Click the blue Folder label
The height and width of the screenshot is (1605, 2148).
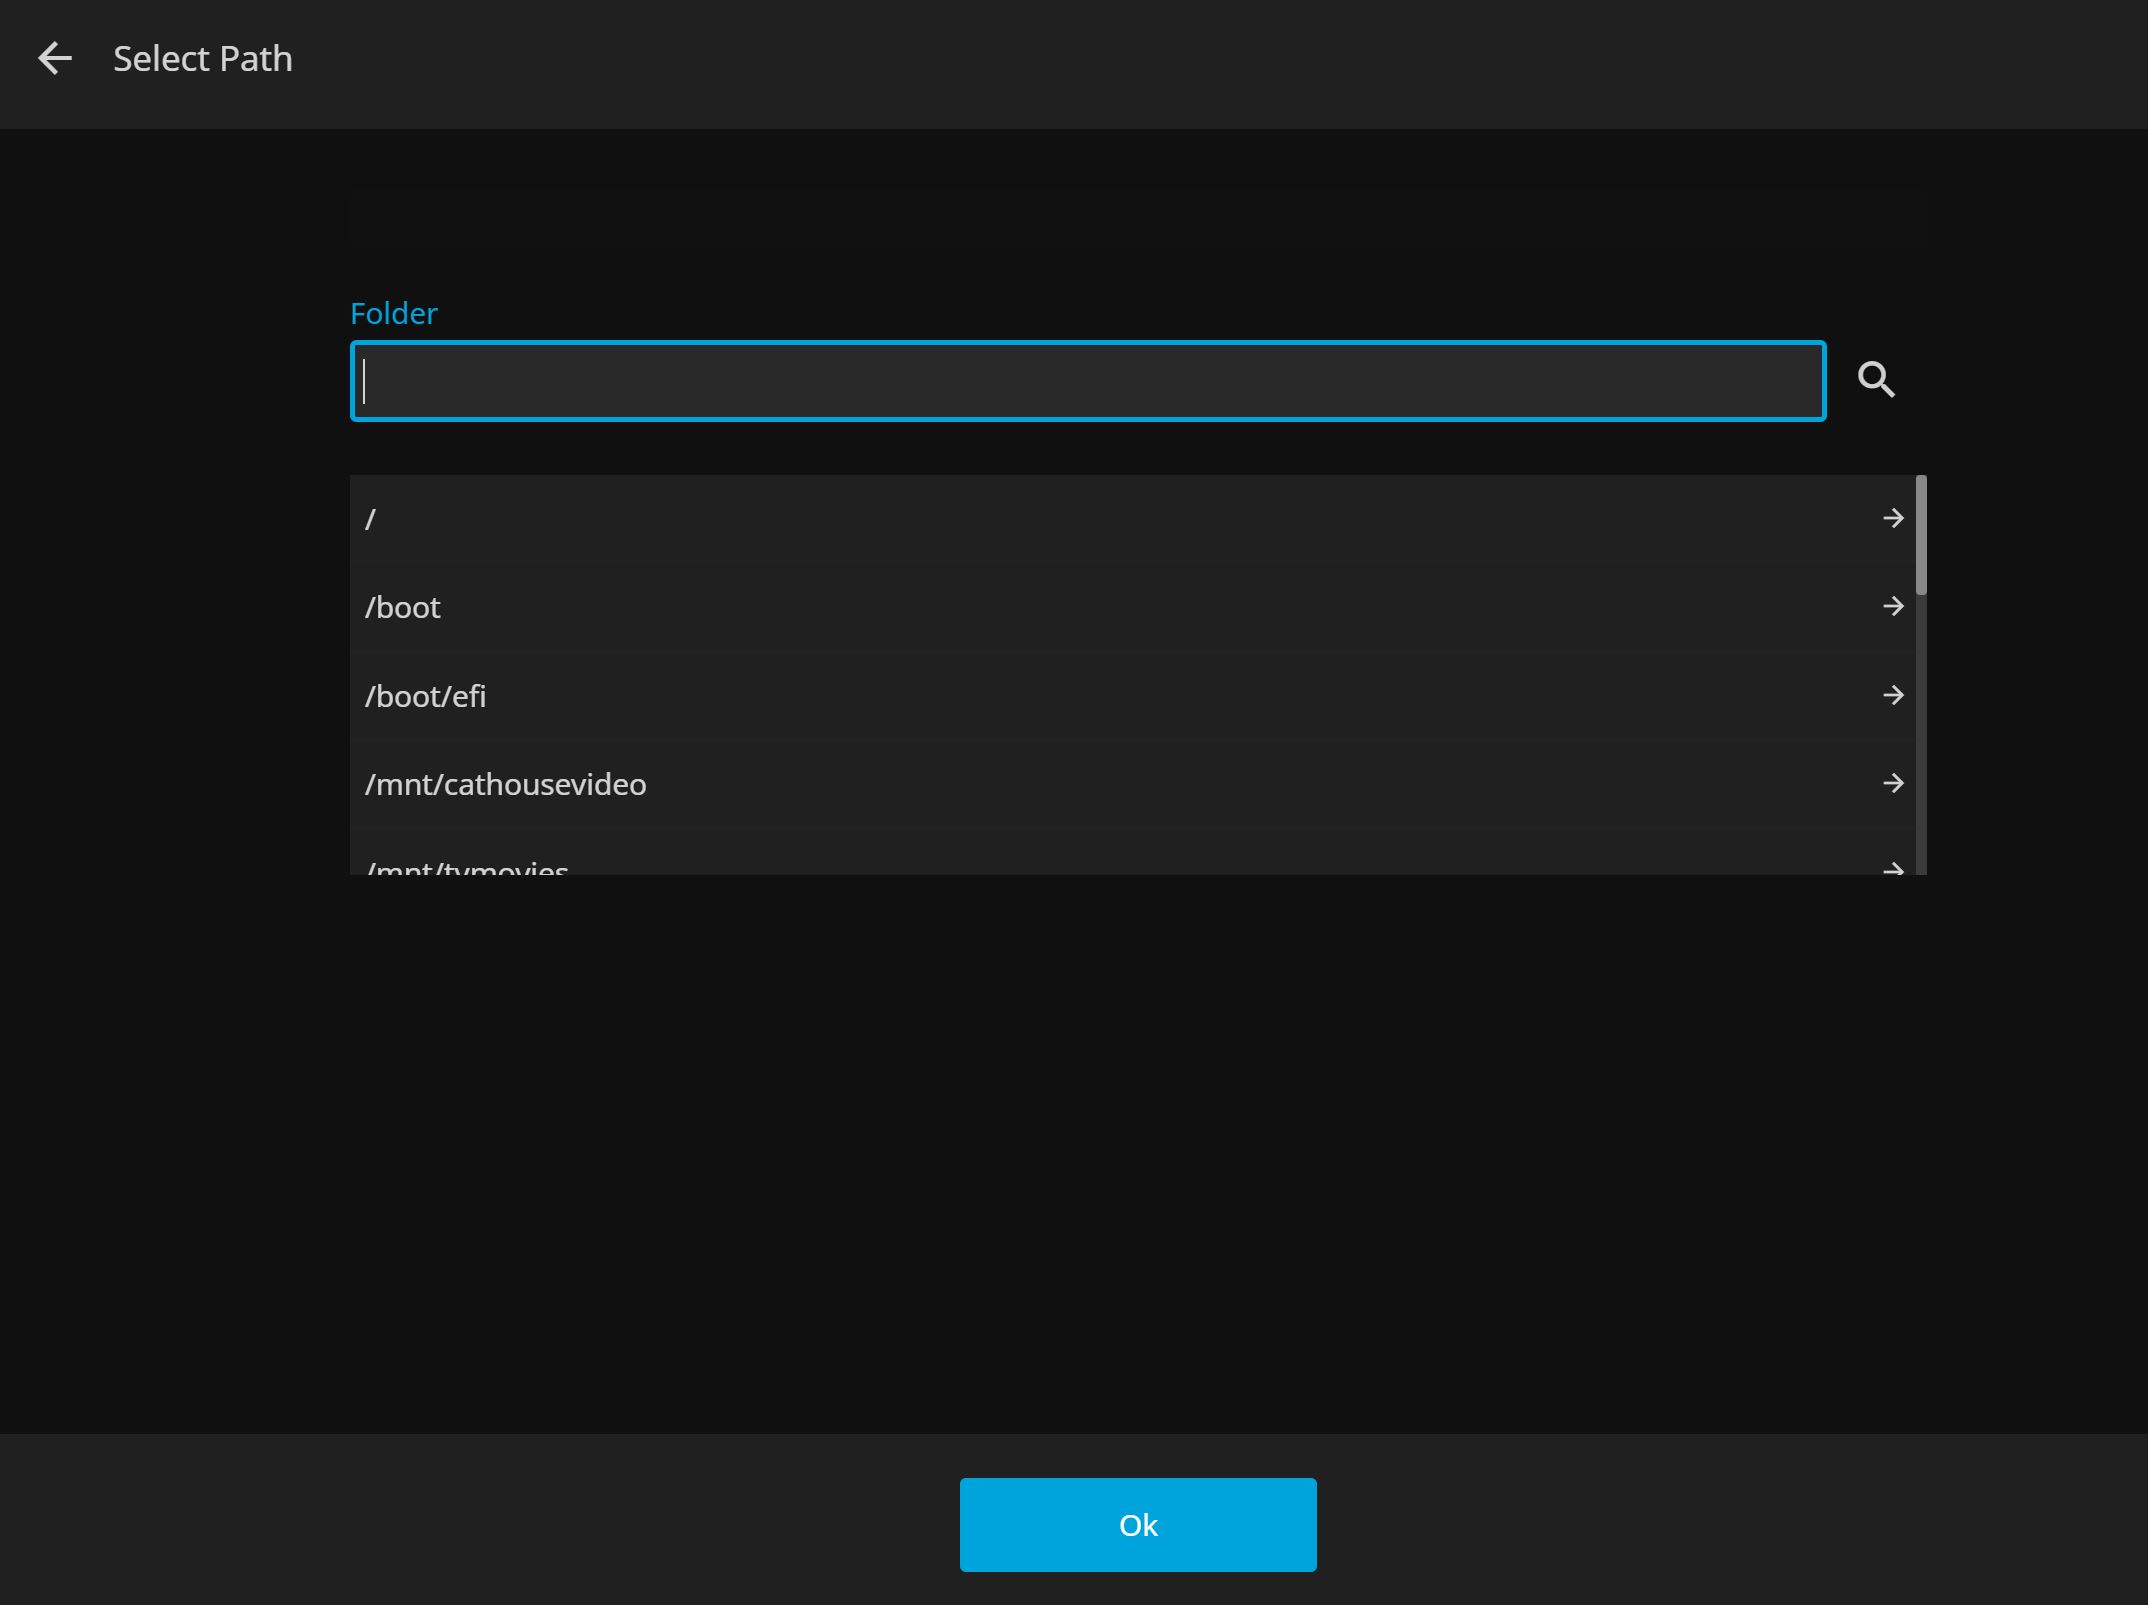pos(394,314)
